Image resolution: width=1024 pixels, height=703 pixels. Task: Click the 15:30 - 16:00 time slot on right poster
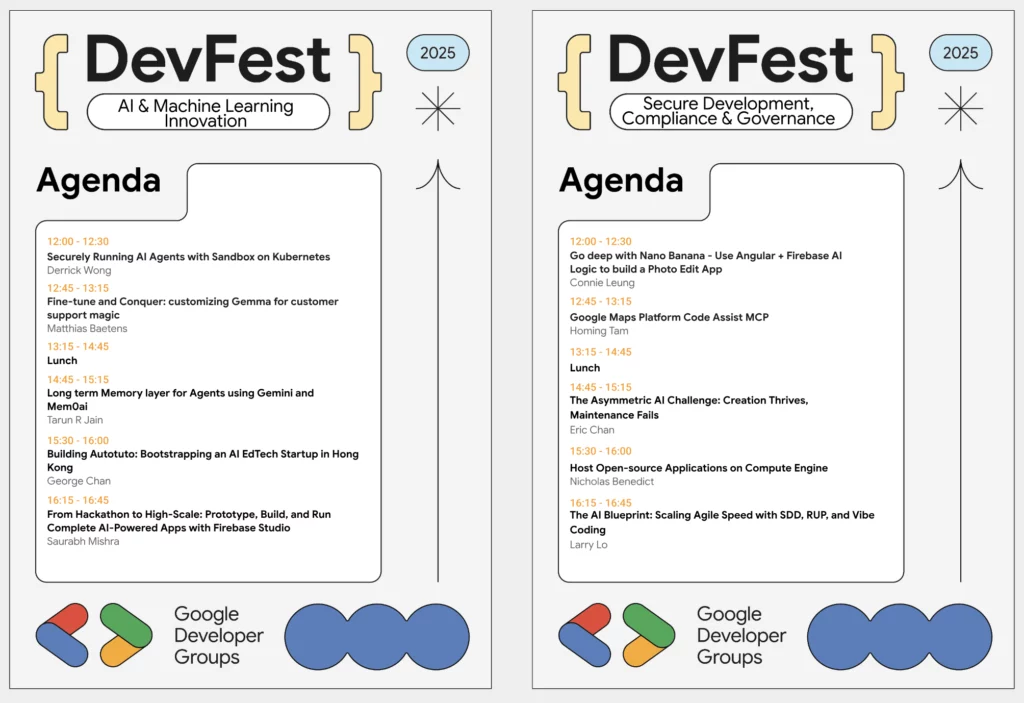[x=600, y=452]
